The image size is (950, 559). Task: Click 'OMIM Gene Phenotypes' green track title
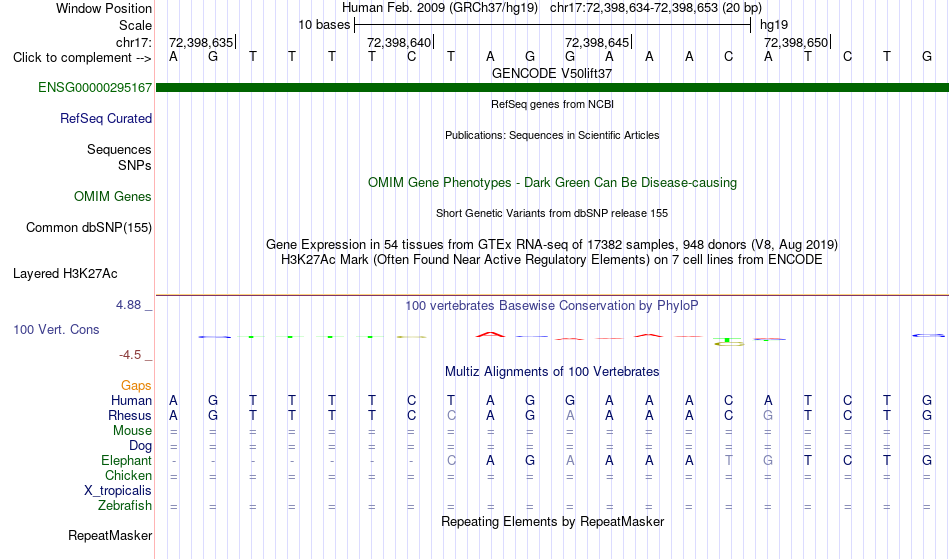pyautogui.click(x=552, y=182)
